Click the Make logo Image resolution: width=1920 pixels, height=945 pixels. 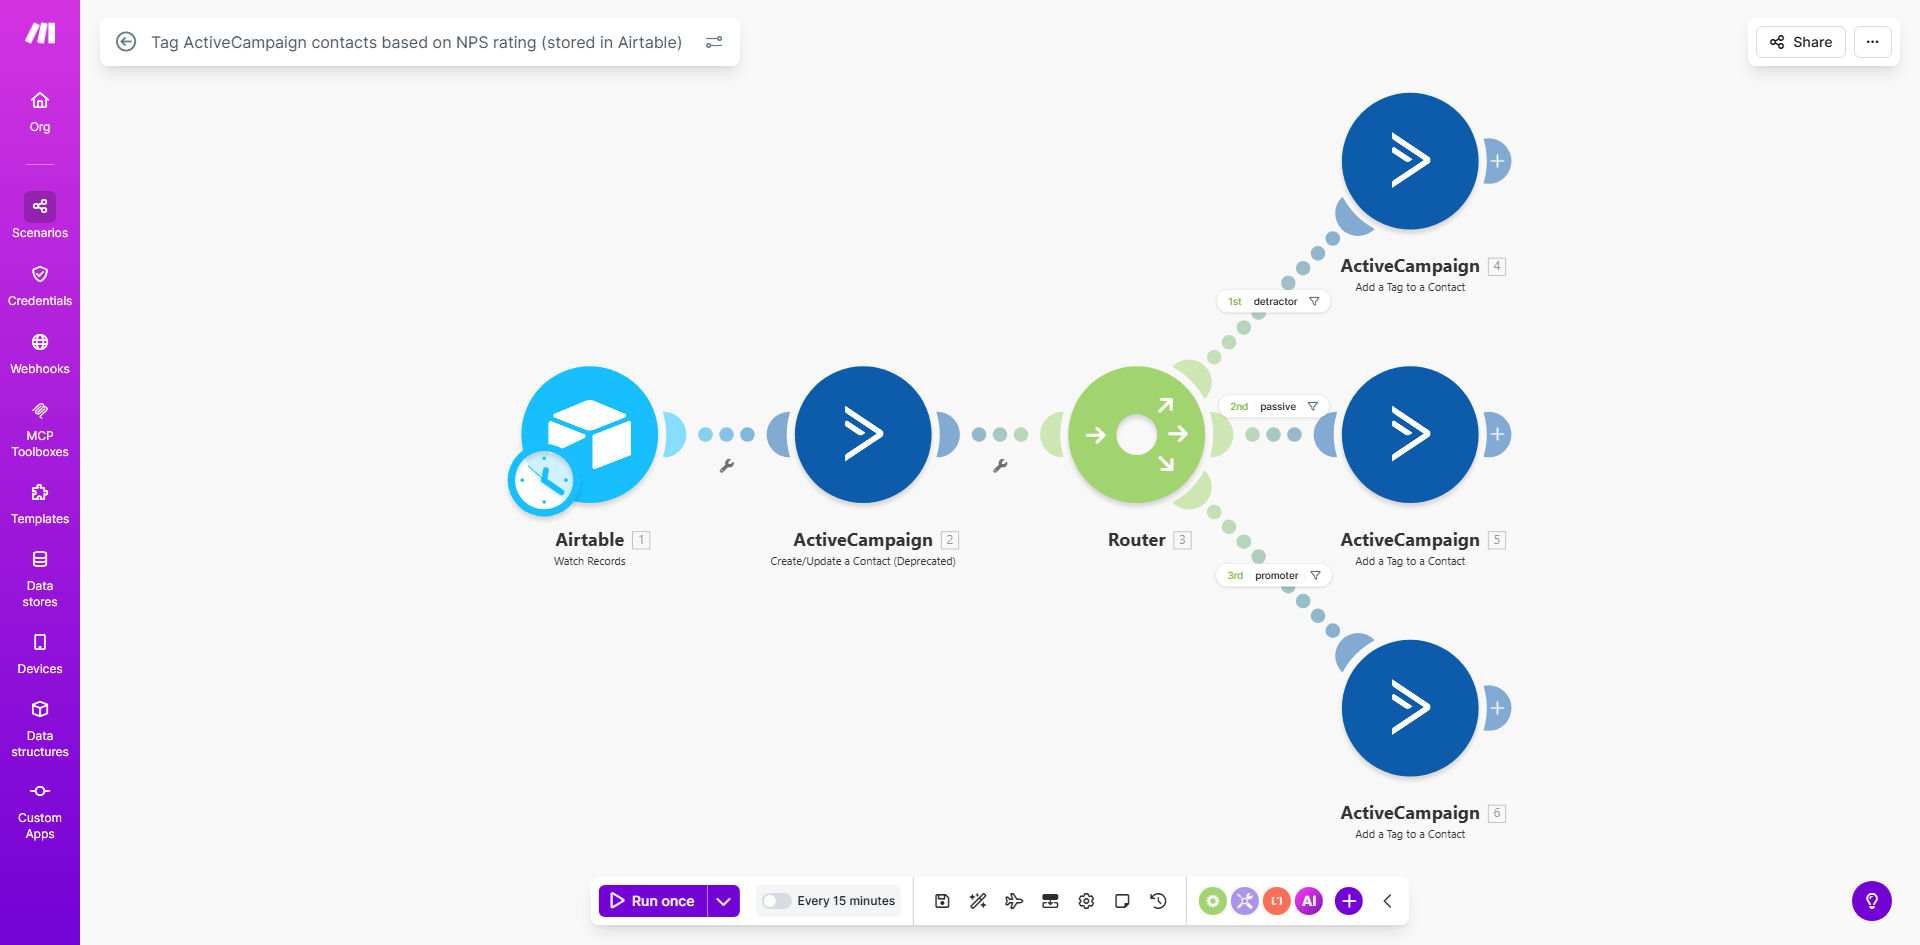click(40, 33)
